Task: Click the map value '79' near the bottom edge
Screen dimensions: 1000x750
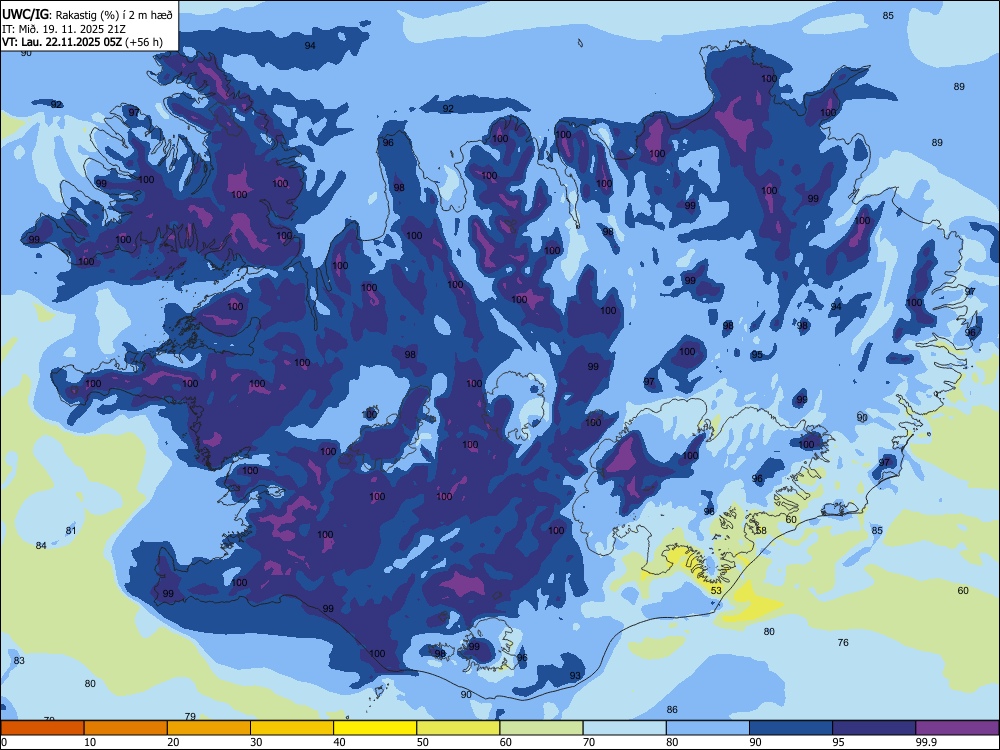Action: [189, 716]
